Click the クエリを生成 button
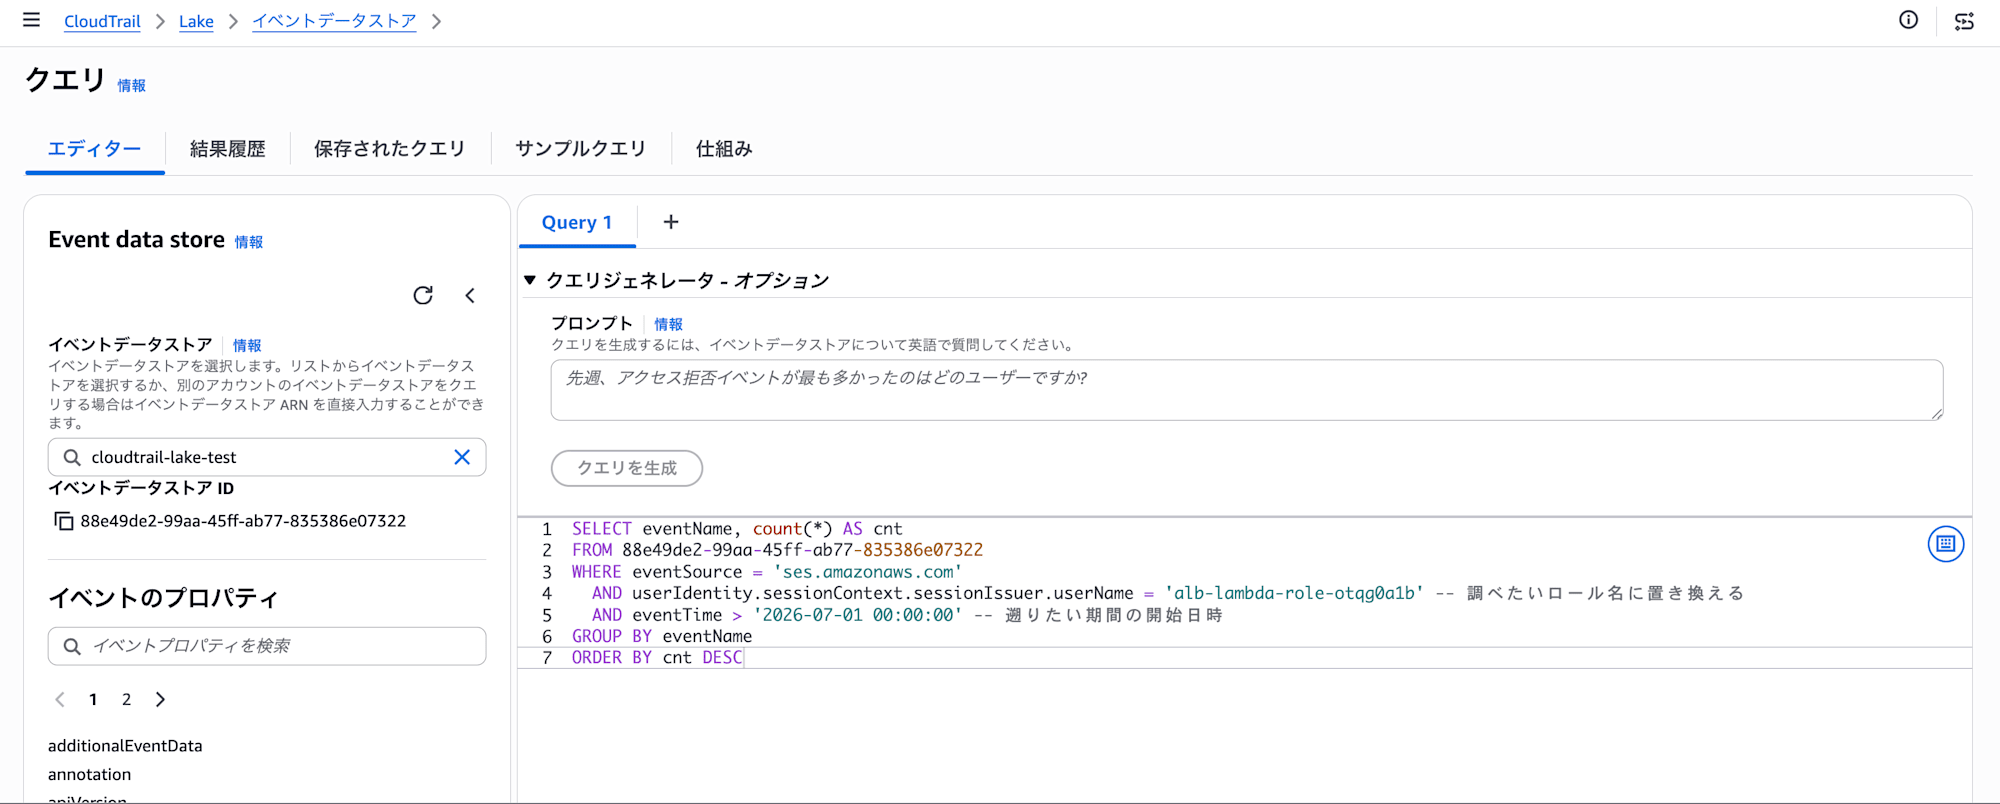The width and height of the screenshot is (2000, 804). pos(627,468)
